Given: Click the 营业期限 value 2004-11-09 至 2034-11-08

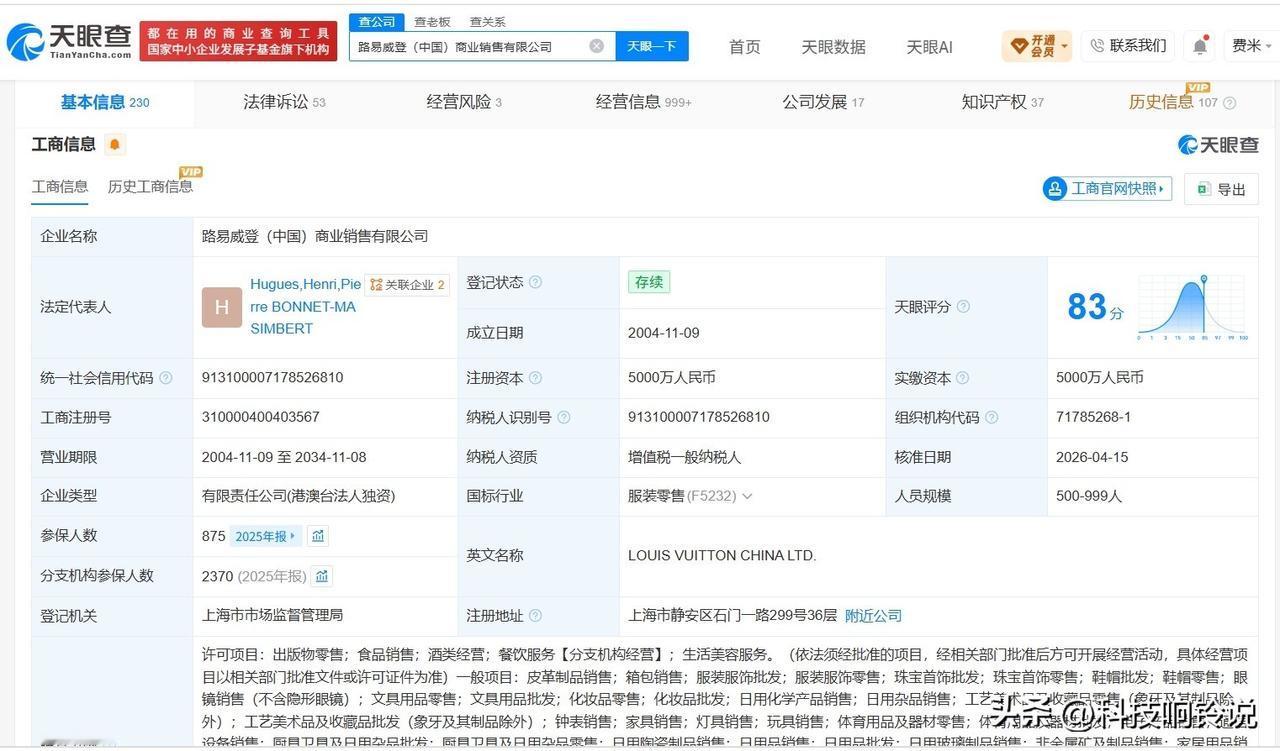Looking at the screenshot, I should tap(284, 457).
